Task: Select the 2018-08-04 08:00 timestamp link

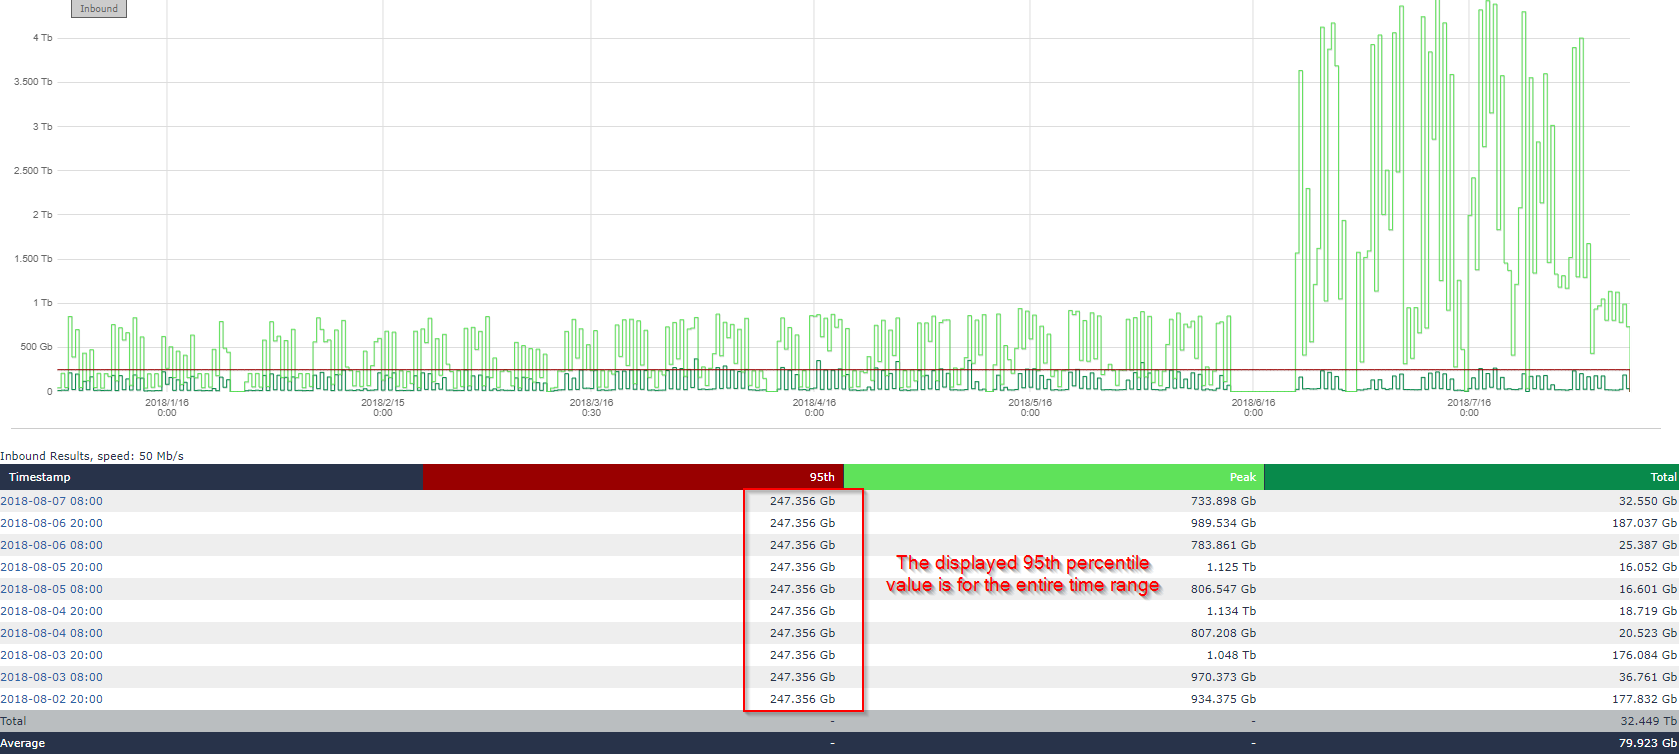Action: pyautogui.click(x=51, y=633)
